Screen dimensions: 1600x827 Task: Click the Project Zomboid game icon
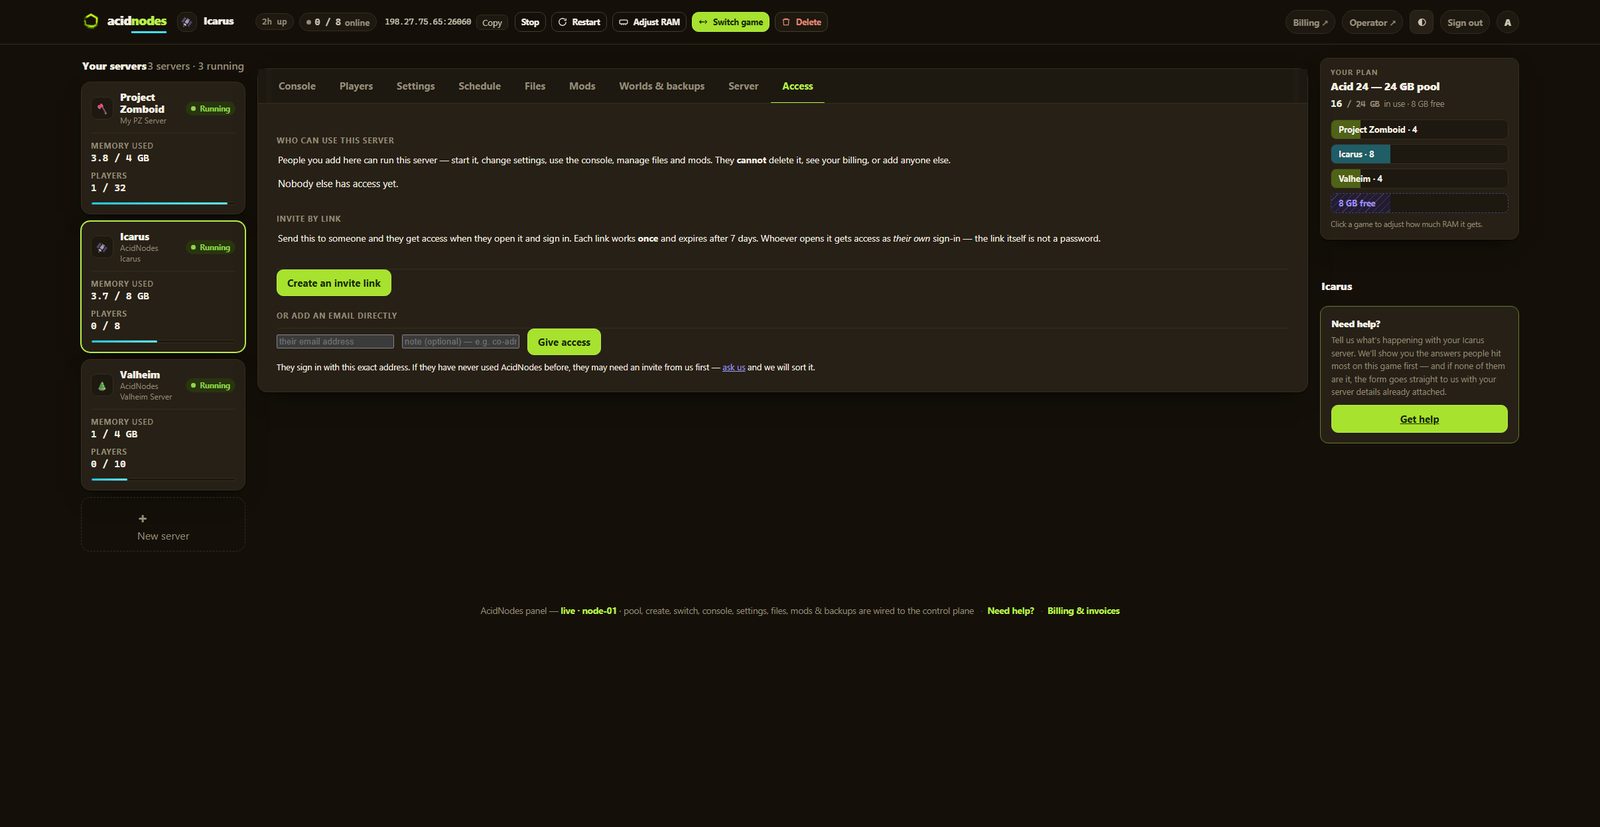tap(102, 108)
